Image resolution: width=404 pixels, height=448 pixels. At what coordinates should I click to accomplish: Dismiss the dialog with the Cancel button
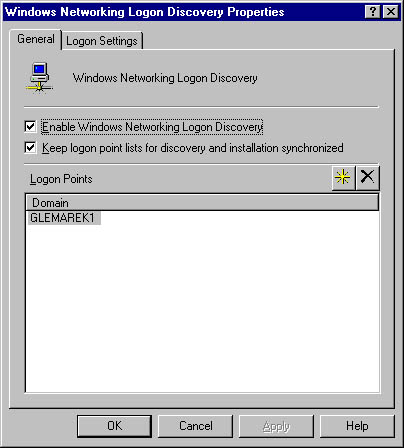(195, 426)
